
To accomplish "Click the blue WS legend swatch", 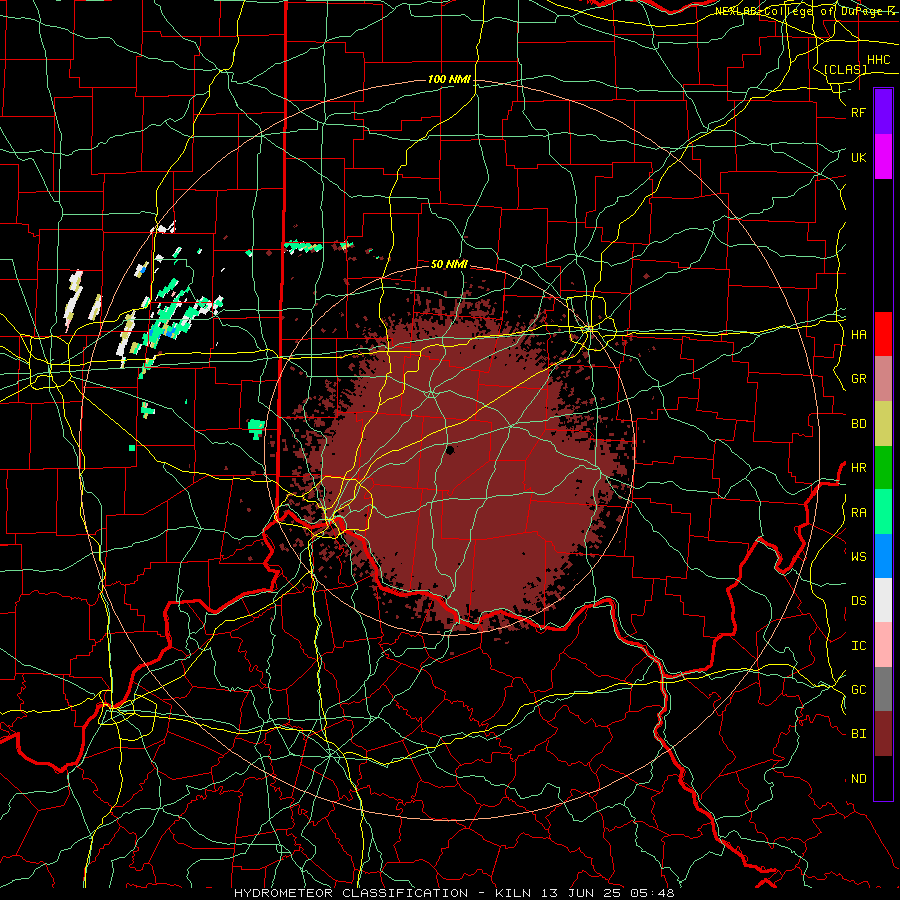I will tap(883, 556).
